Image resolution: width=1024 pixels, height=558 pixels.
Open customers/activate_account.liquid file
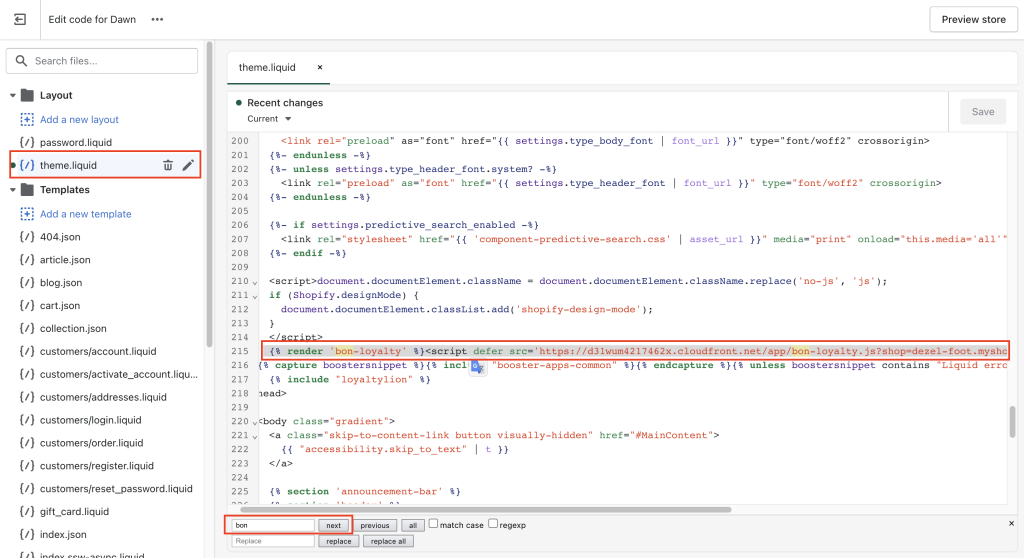click(x=118, y=374)
